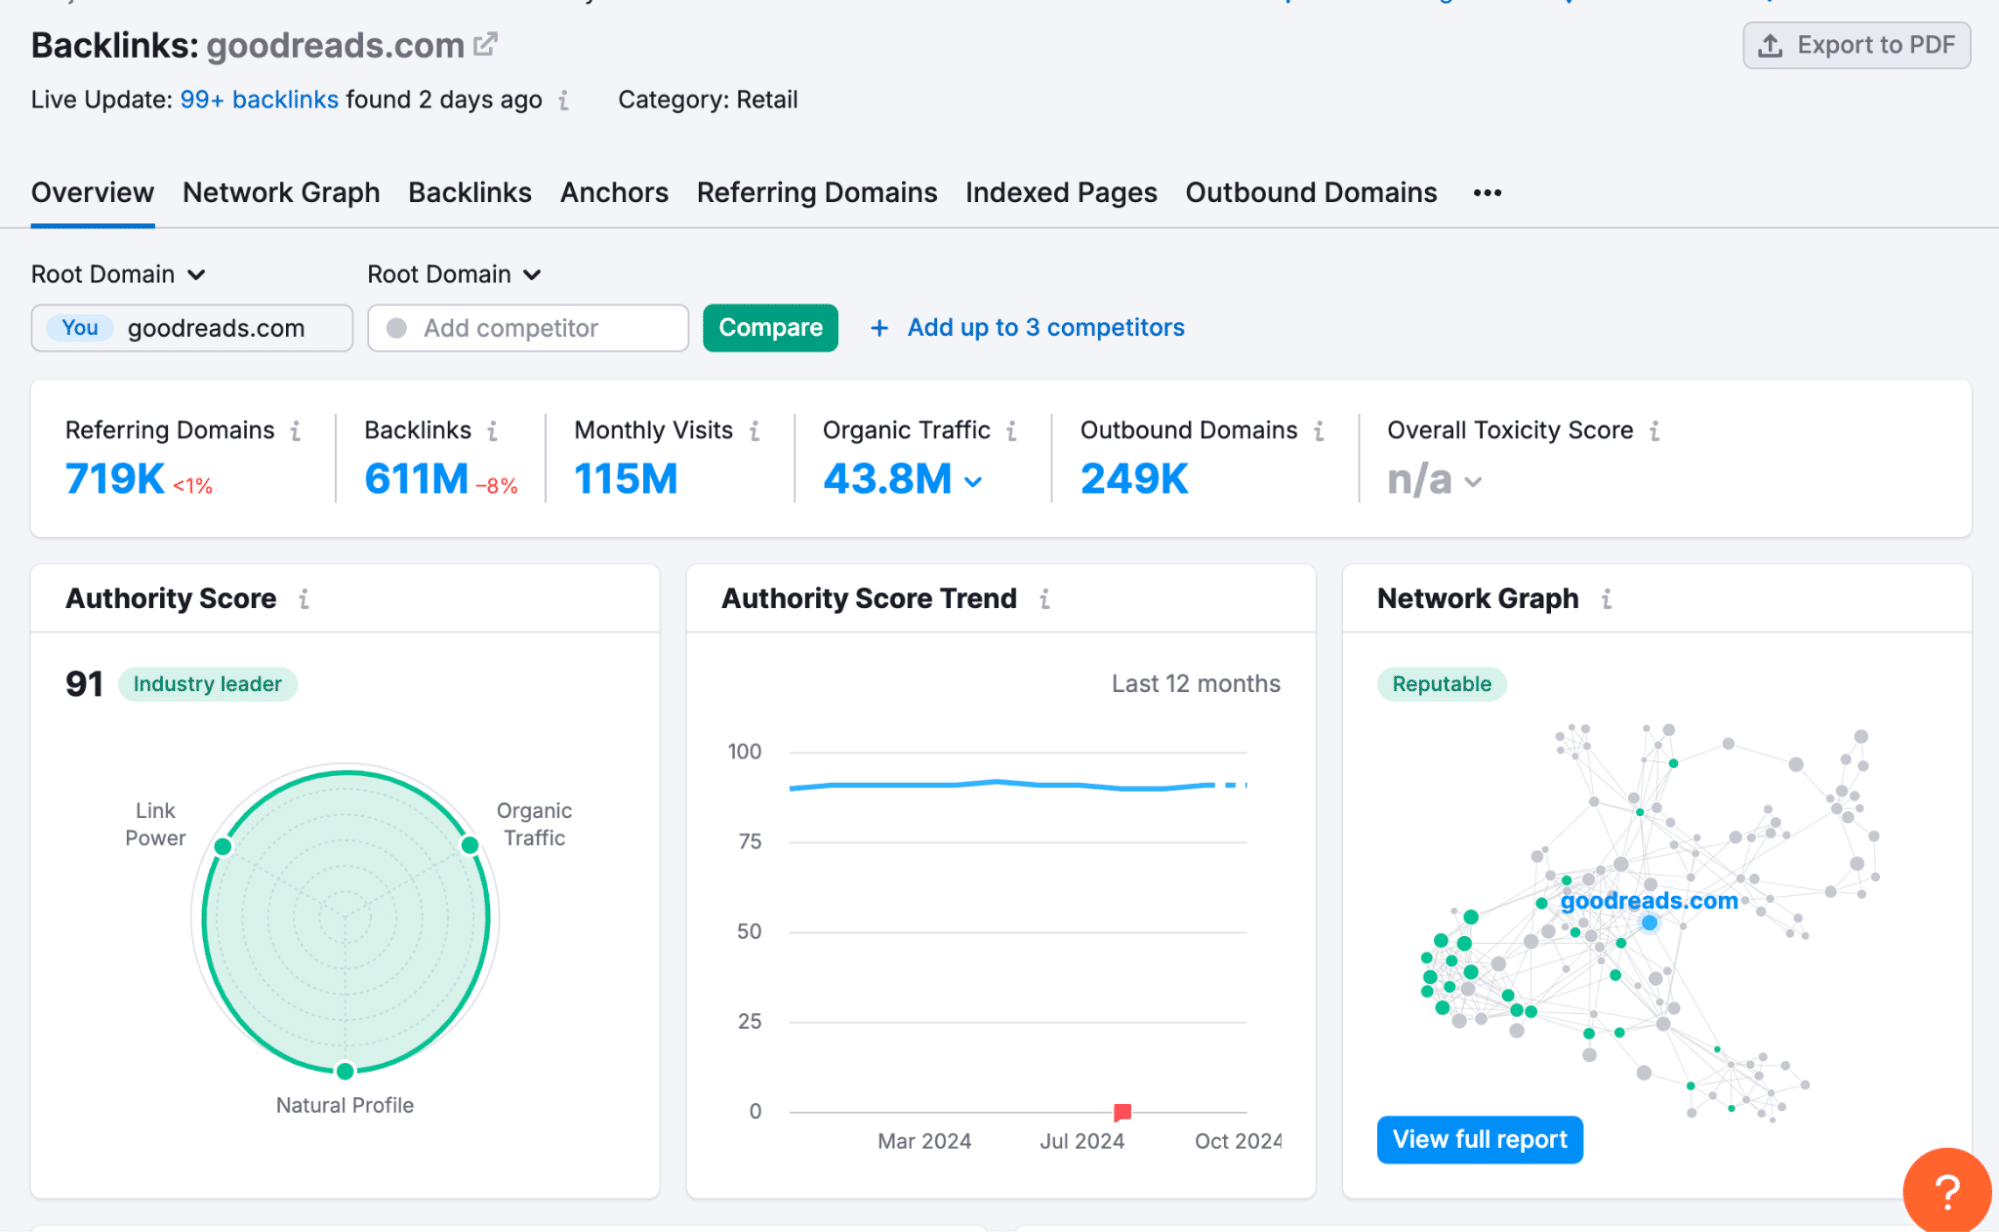Open the orange help question button

click(1947, 1191)
